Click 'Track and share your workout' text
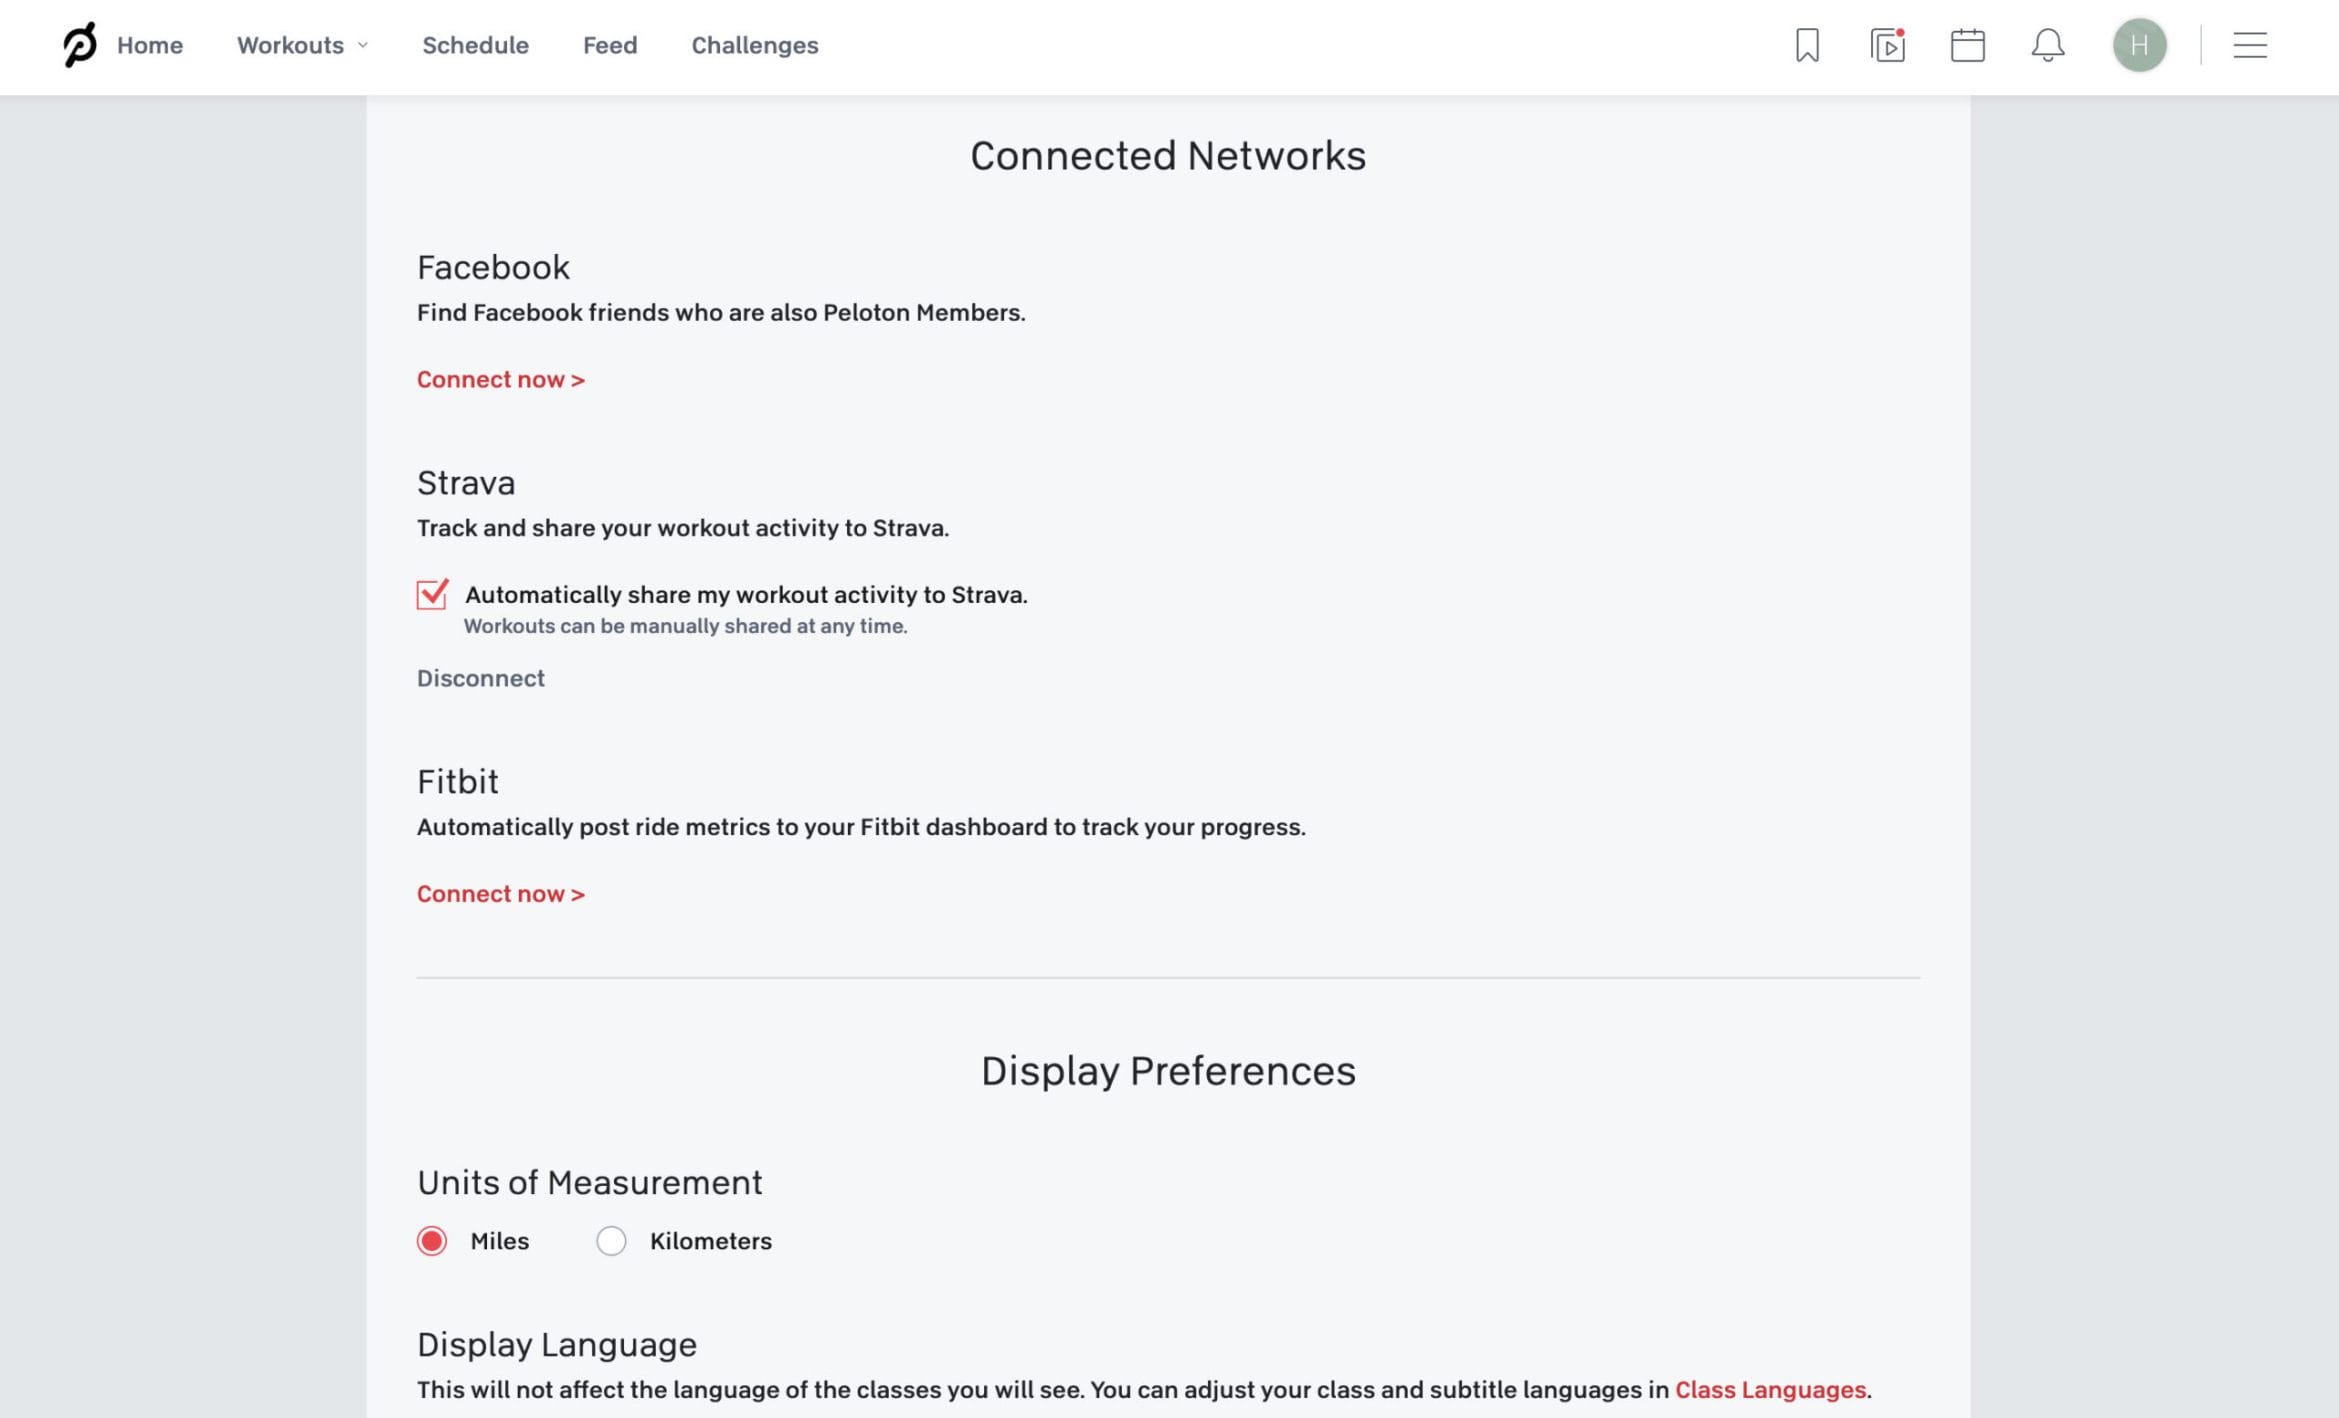Screen dimensions: 2339x1418 tap(683, 528)
